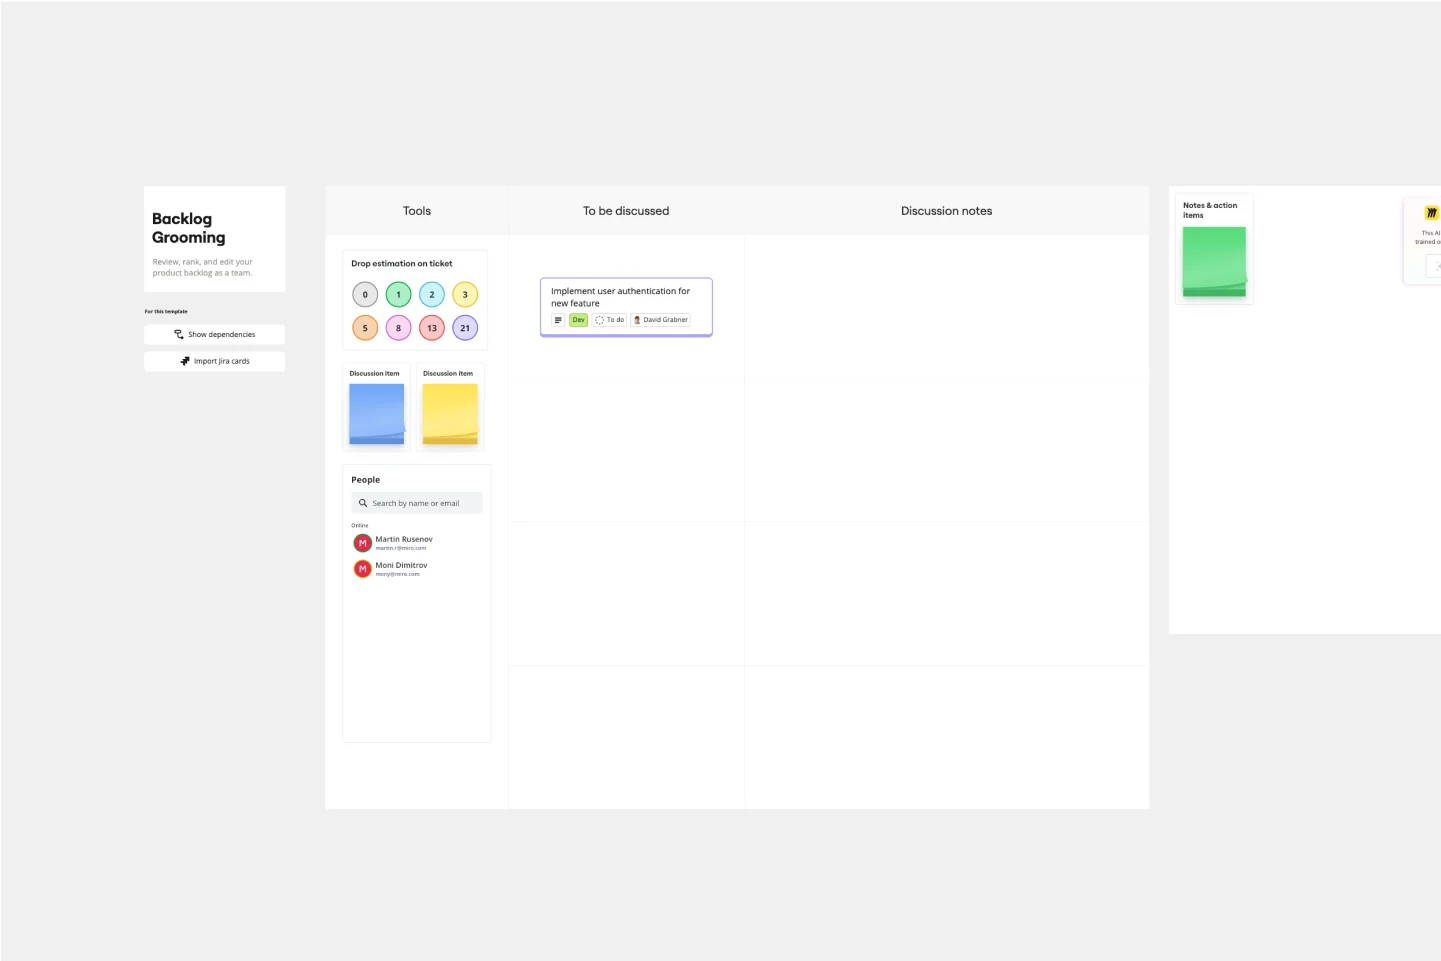This screenshot has width=1441, height=961.
Task: Pick the purple 21 estimation circle
Action: [x=465, y=328]
